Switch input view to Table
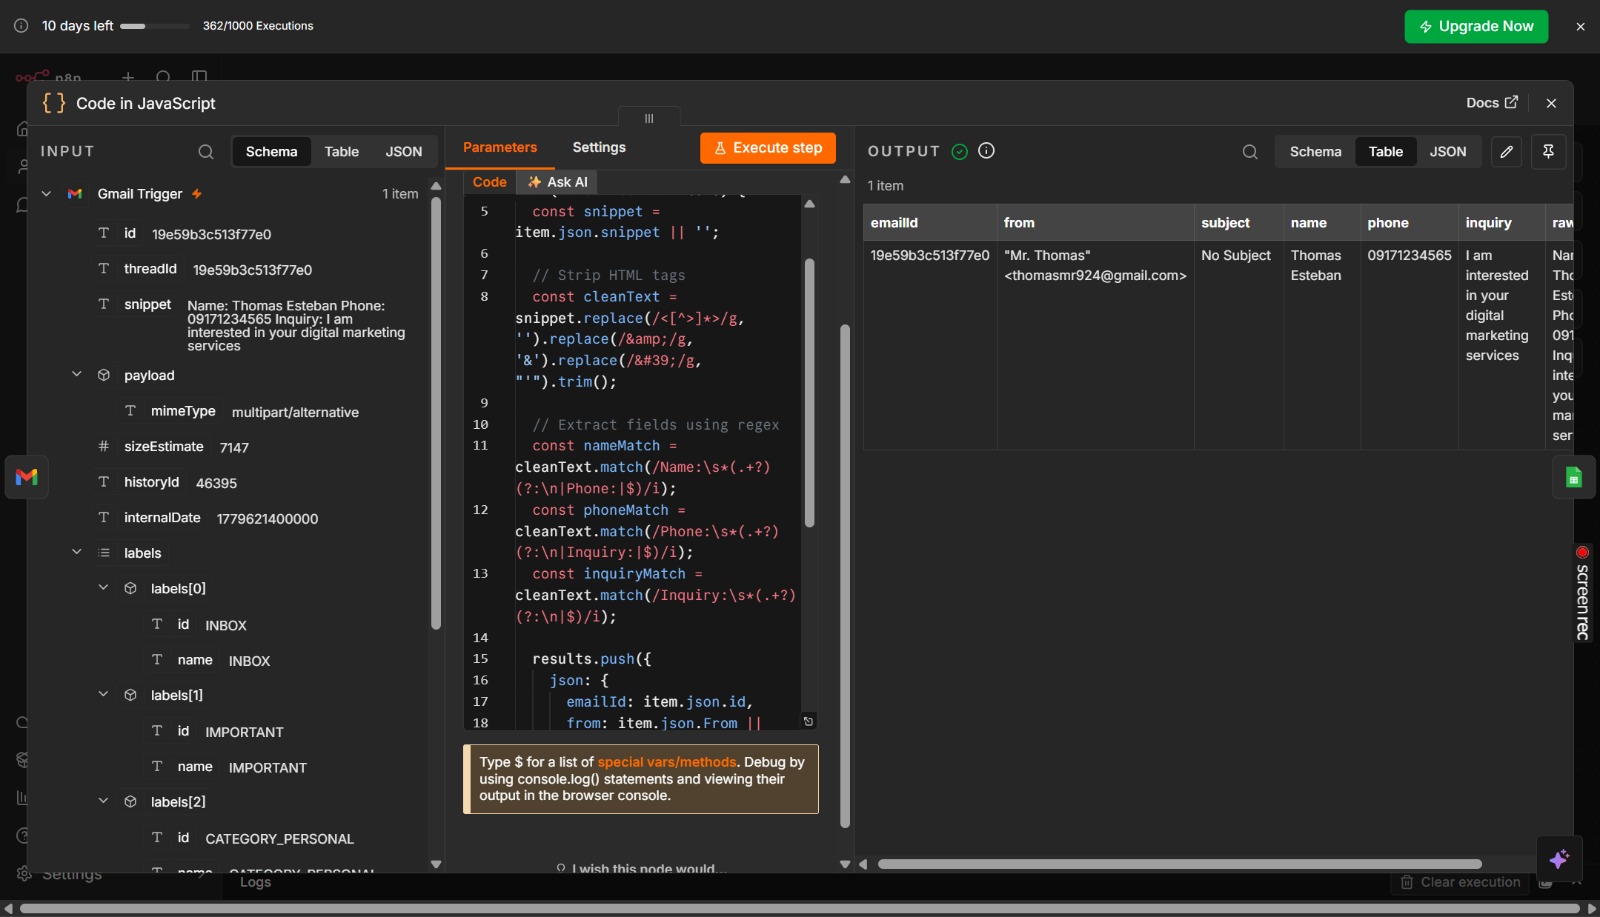Image resolution: width=1600 pixels, height=917 pixels. pos(342,152)
